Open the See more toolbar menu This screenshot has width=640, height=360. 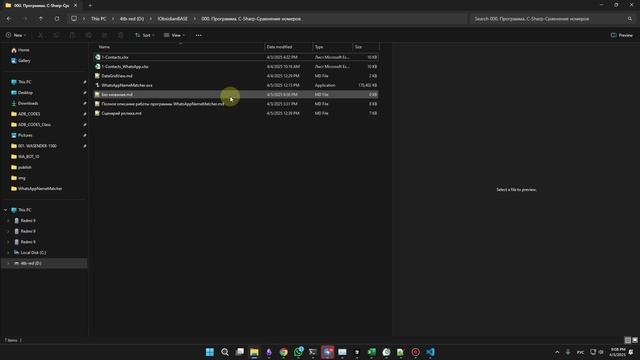click(198, 36)
